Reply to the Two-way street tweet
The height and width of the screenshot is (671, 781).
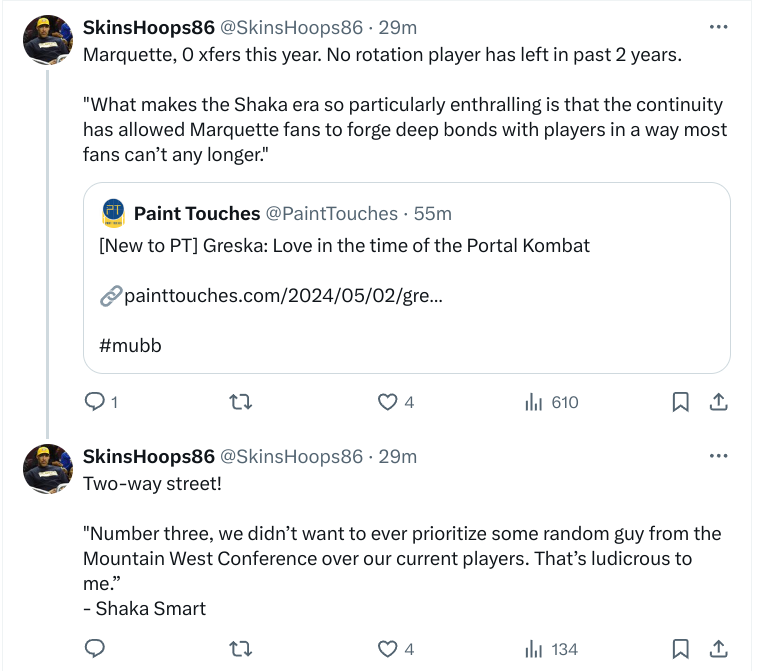95,649
